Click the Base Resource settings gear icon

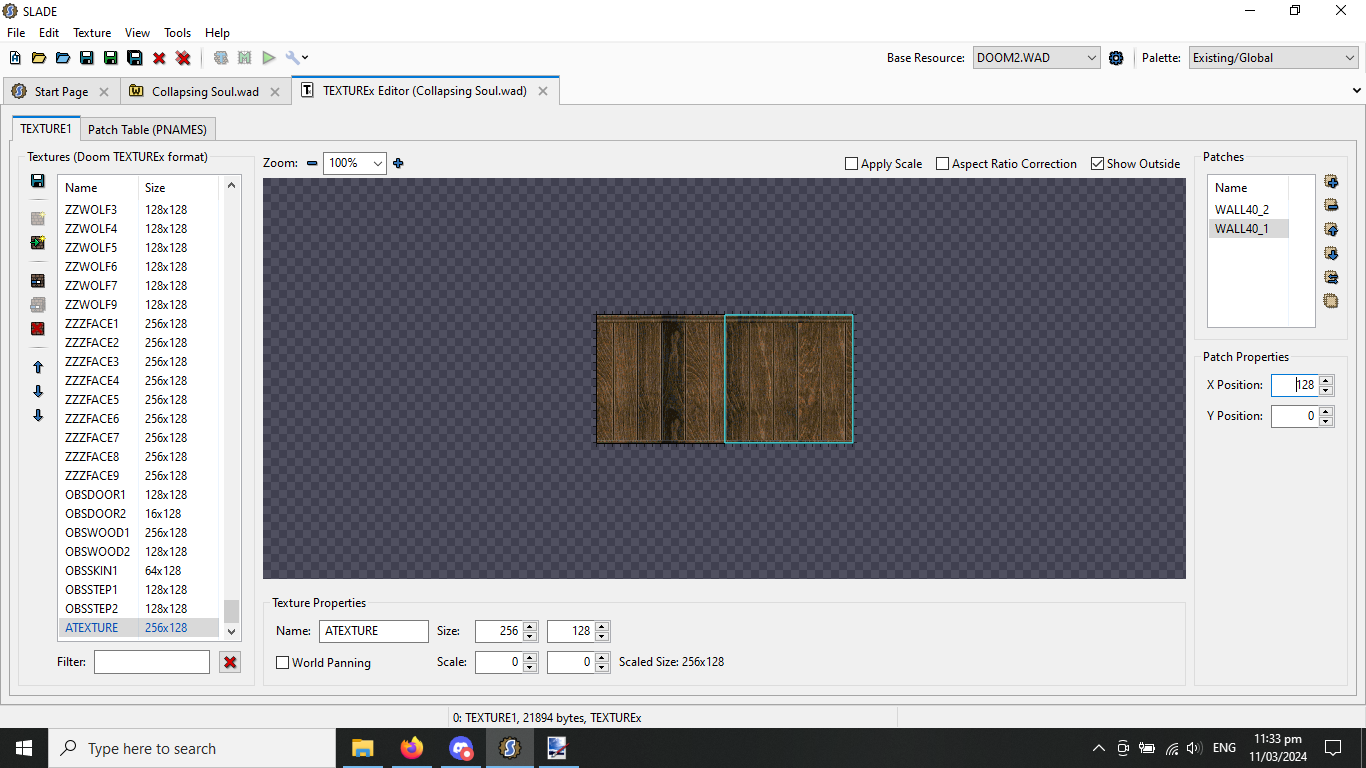(1116, 58)
